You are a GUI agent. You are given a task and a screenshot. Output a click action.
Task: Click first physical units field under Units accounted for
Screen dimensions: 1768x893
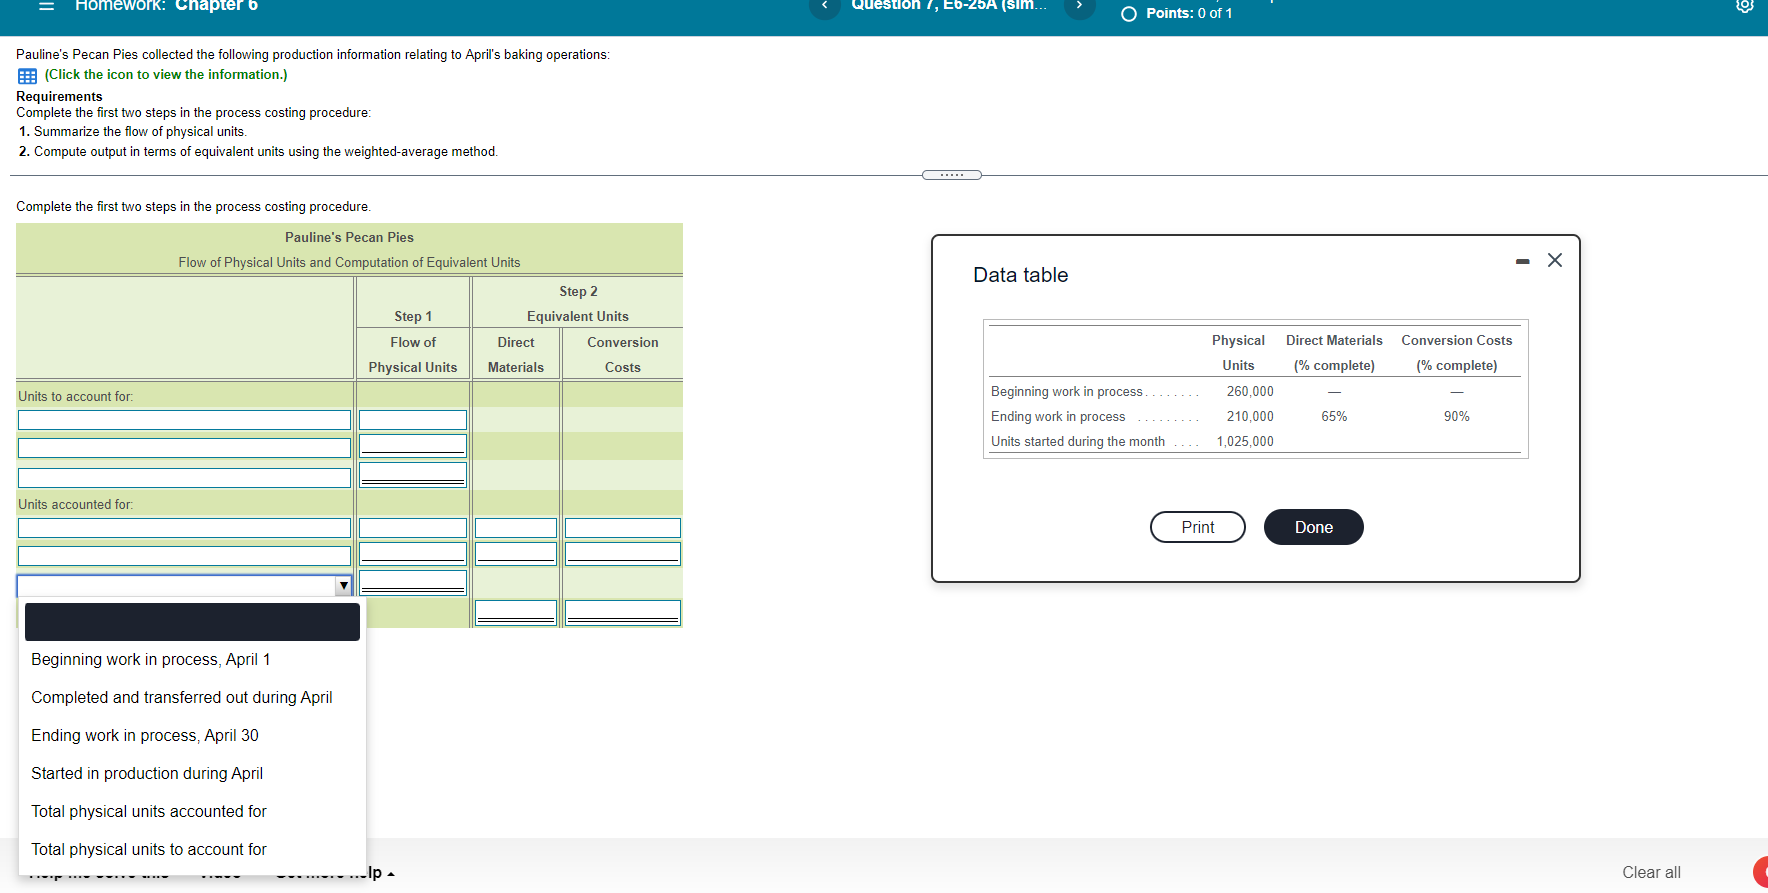(x=413, y=528)
